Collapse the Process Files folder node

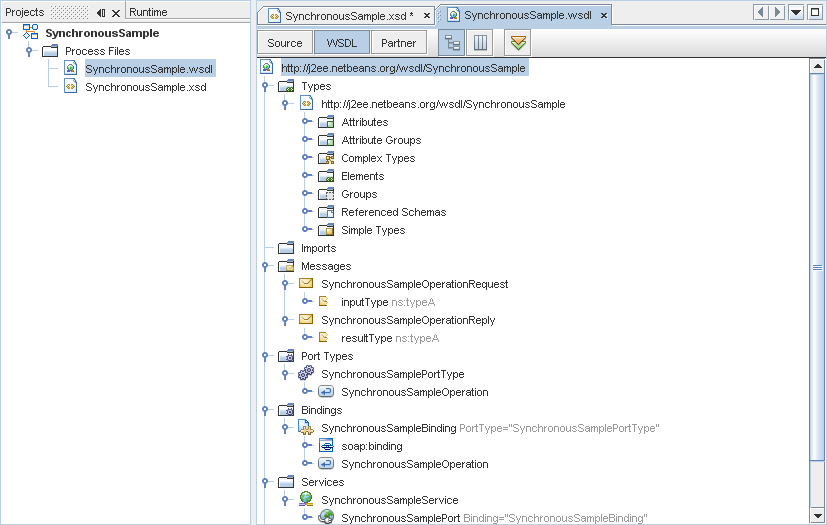30,51
